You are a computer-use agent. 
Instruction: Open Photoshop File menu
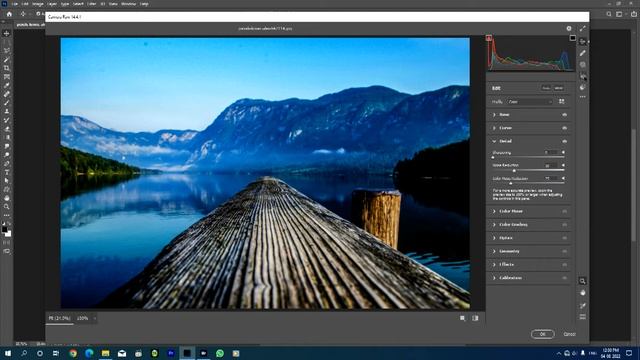pos(15,4)
